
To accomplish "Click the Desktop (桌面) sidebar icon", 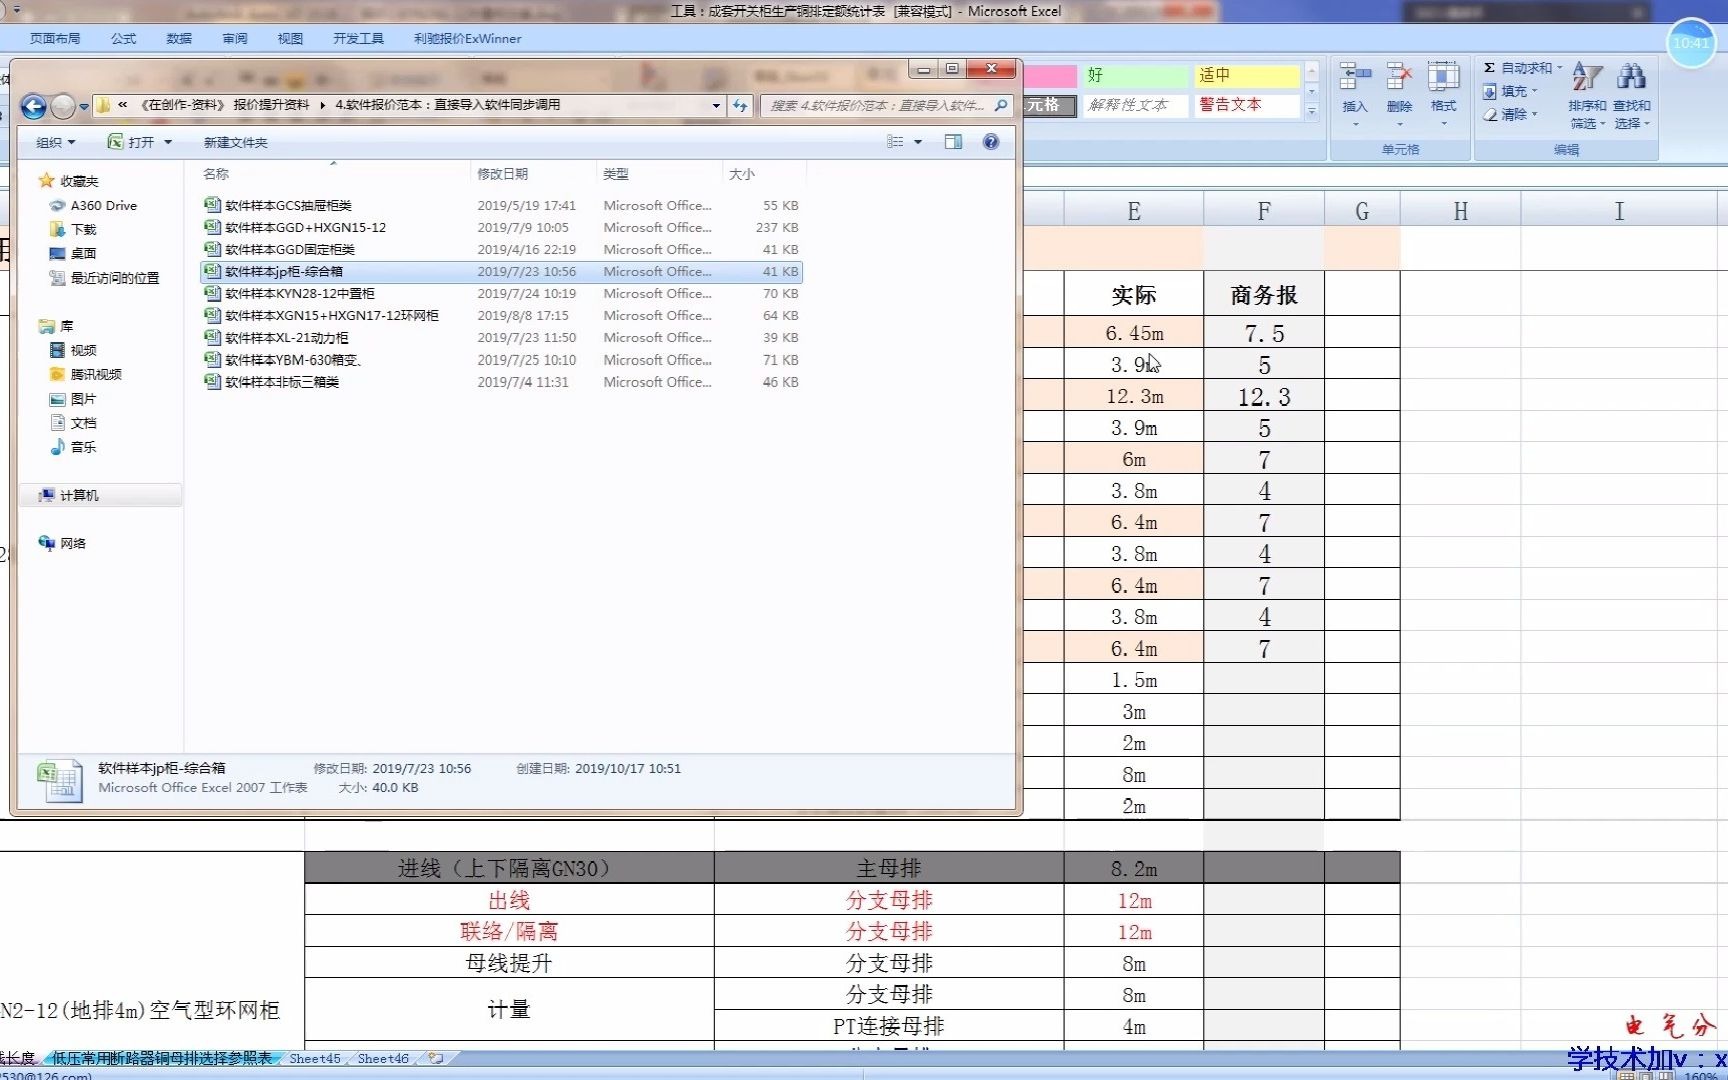I will tap(58, 253).
